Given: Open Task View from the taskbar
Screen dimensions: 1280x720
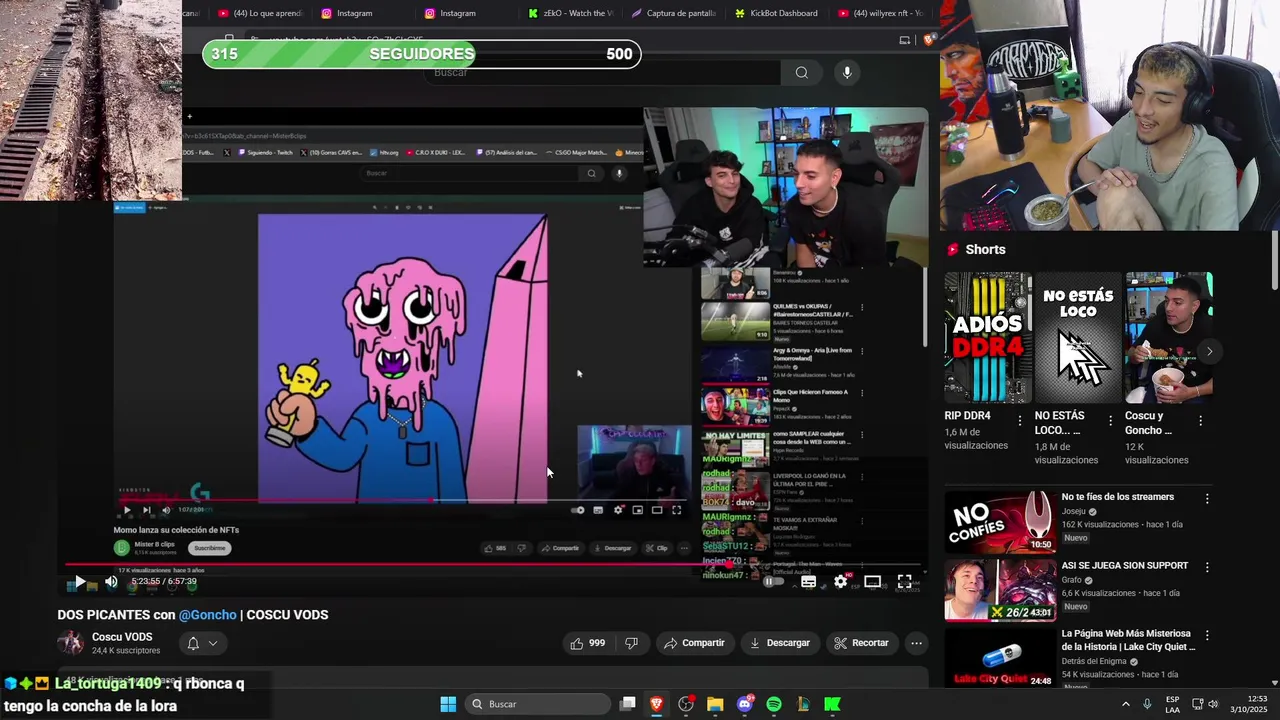Looking at the screenshot, I should (628, 704).
